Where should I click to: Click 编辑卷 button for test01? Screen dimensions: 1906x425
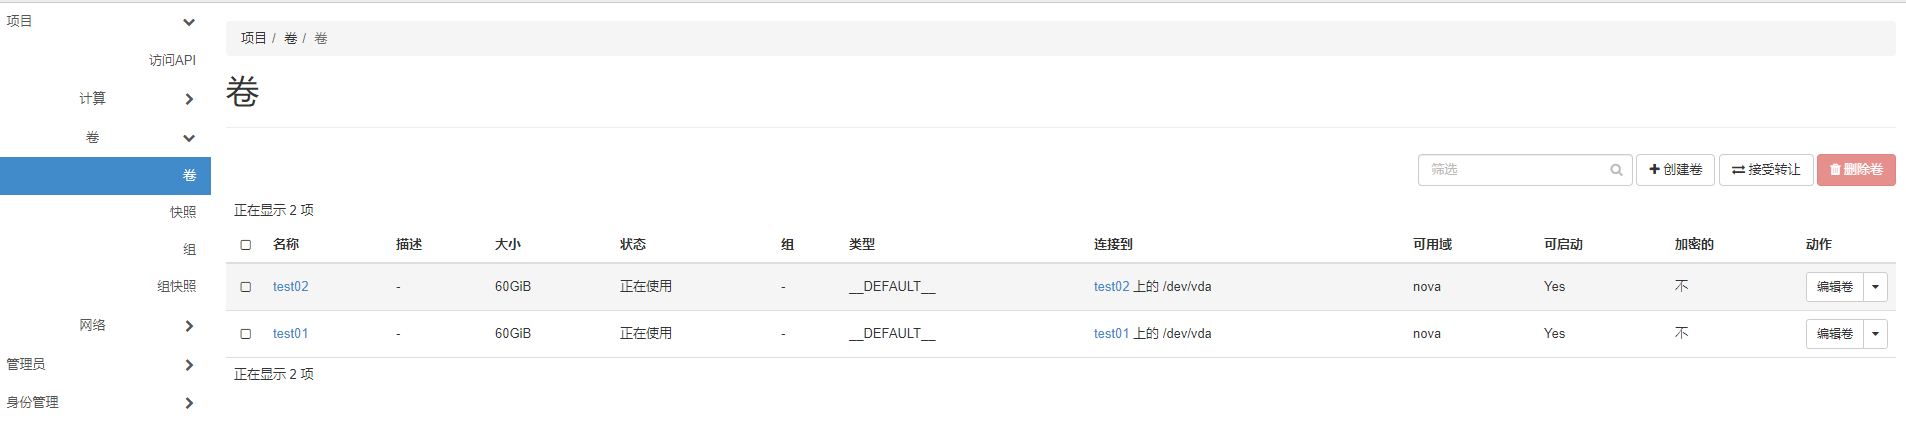(1834, 334)
